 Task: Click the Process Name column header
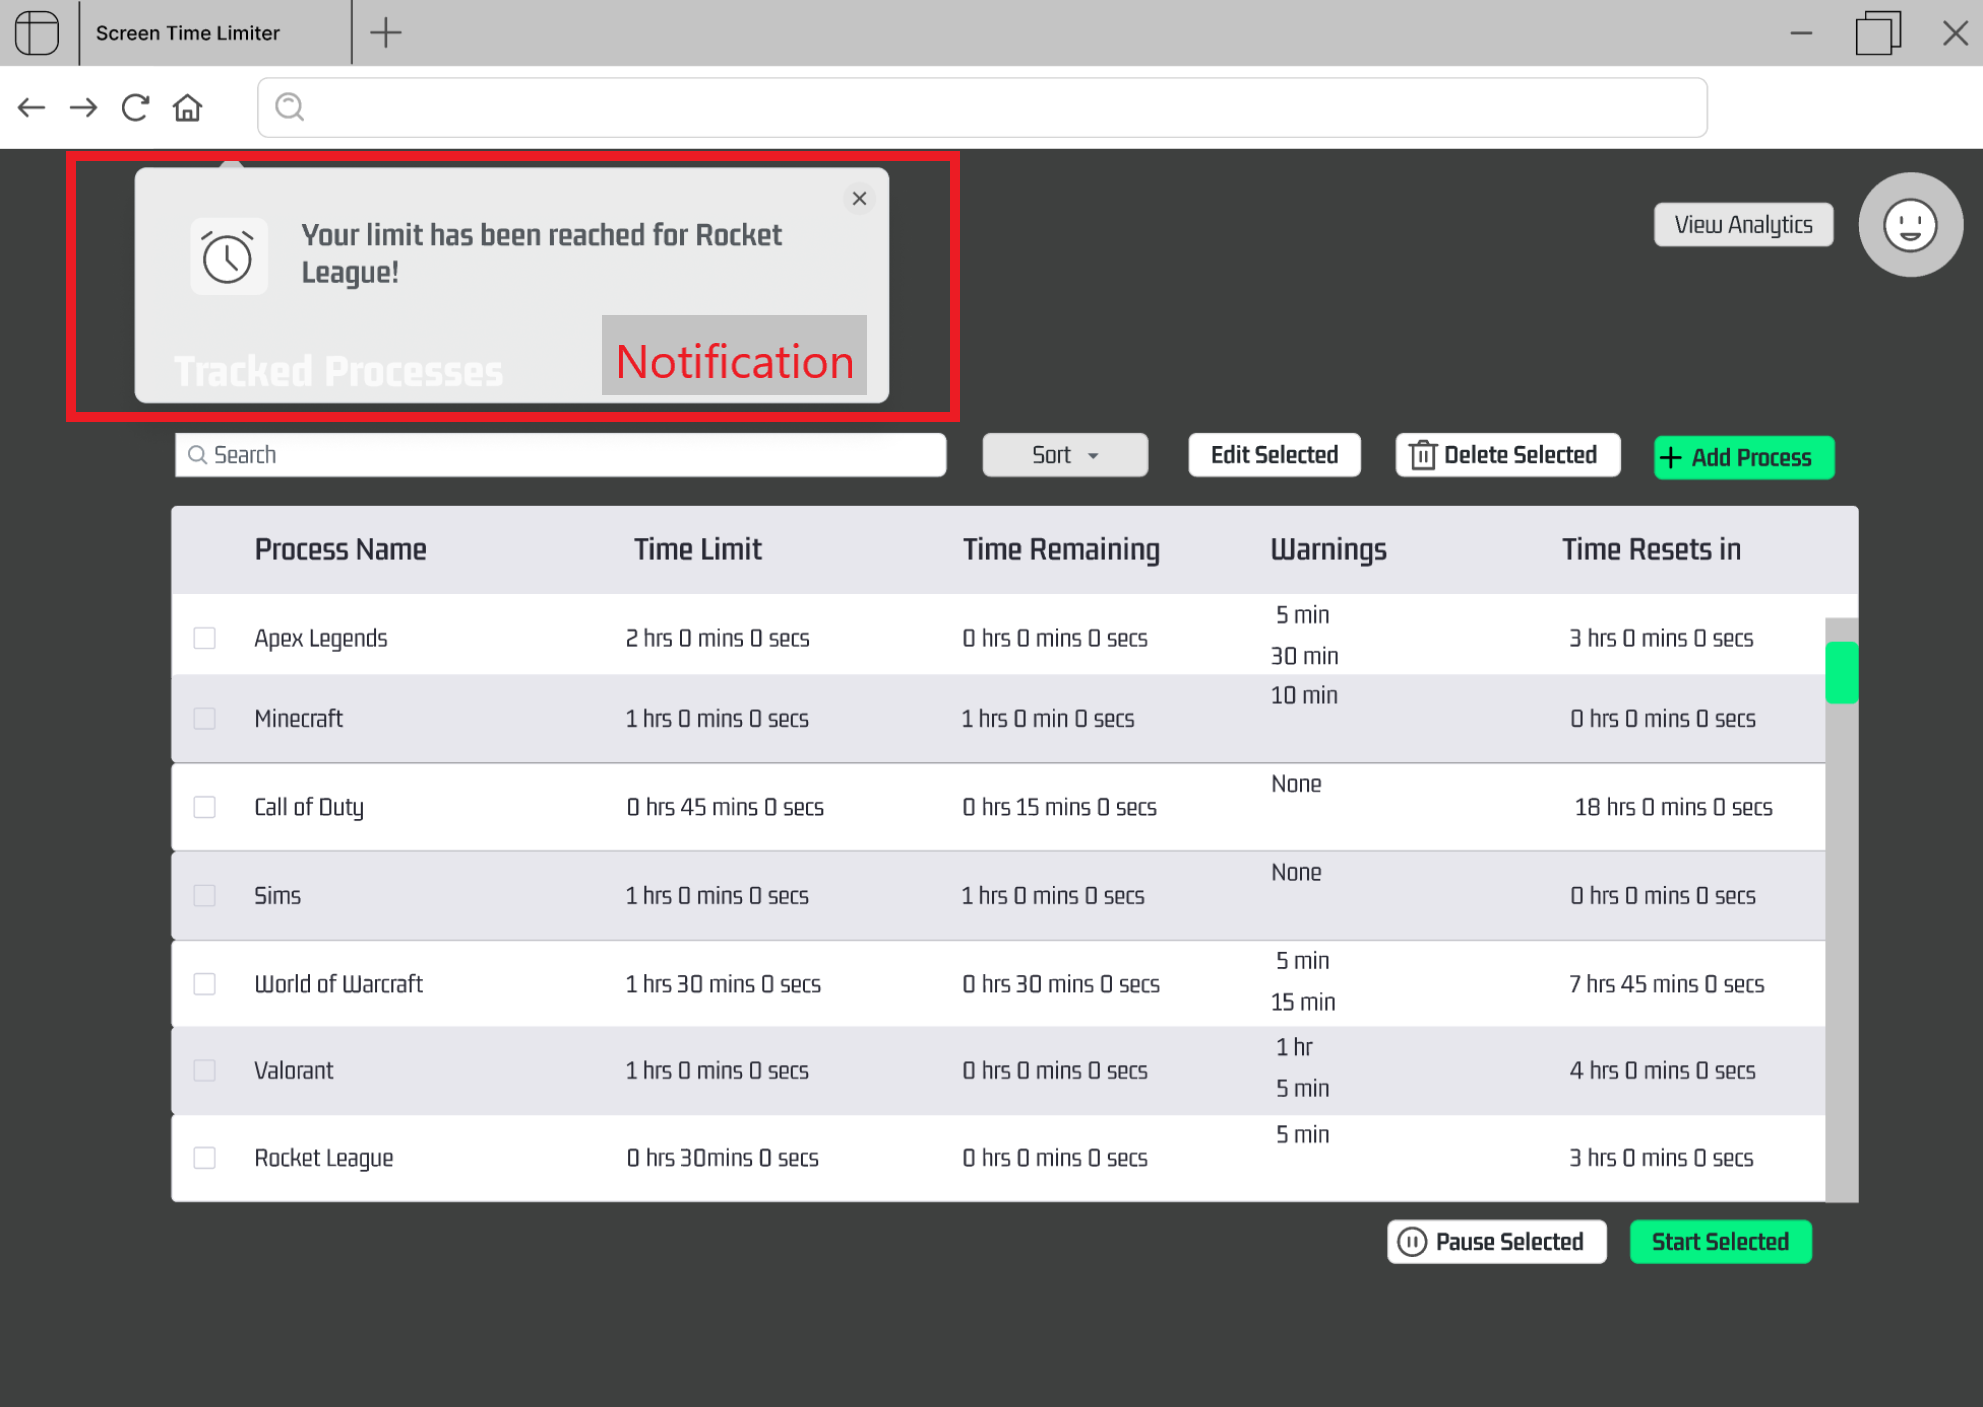[x=340, y=549]
